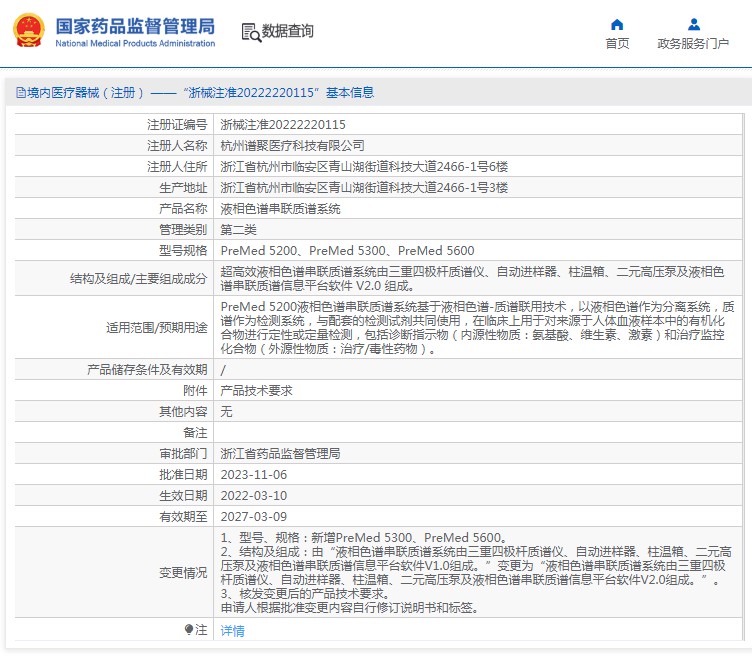Click the 注册人住所 row label
This screenshot has width=752, height=656.
pos(177,167)
